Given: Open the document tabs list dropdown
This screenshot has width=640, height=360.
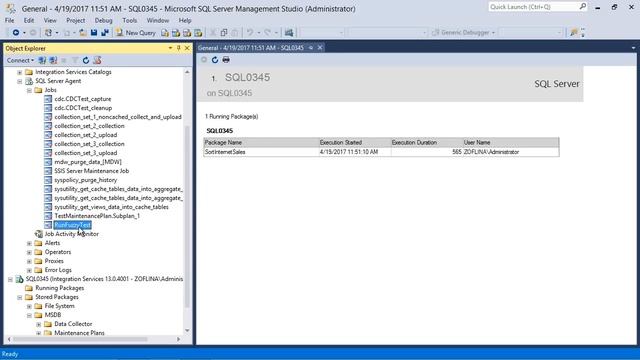Looking at the screenshot, I should click(633, 48).
